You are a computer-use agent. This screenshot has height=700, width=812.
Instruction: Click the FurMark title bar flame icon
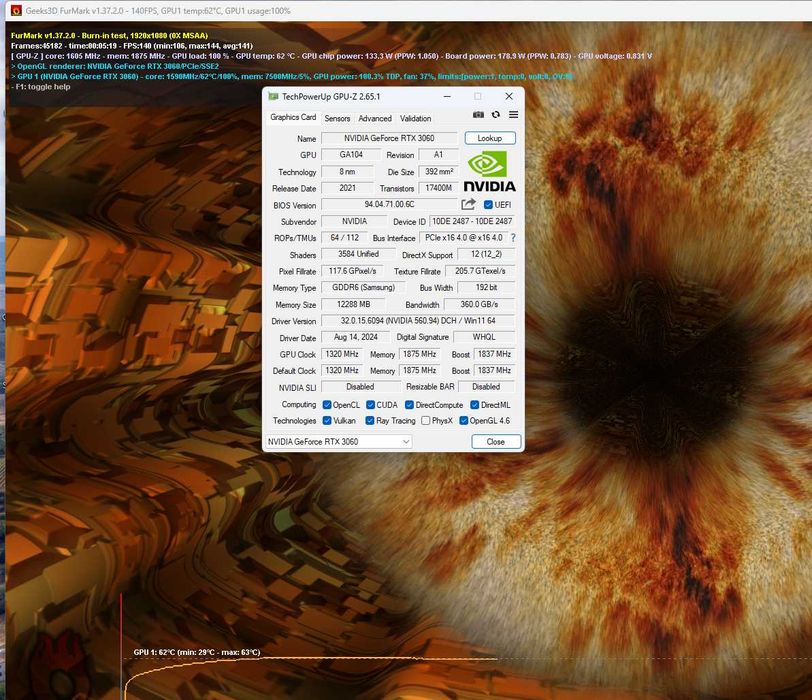(16, 10)
